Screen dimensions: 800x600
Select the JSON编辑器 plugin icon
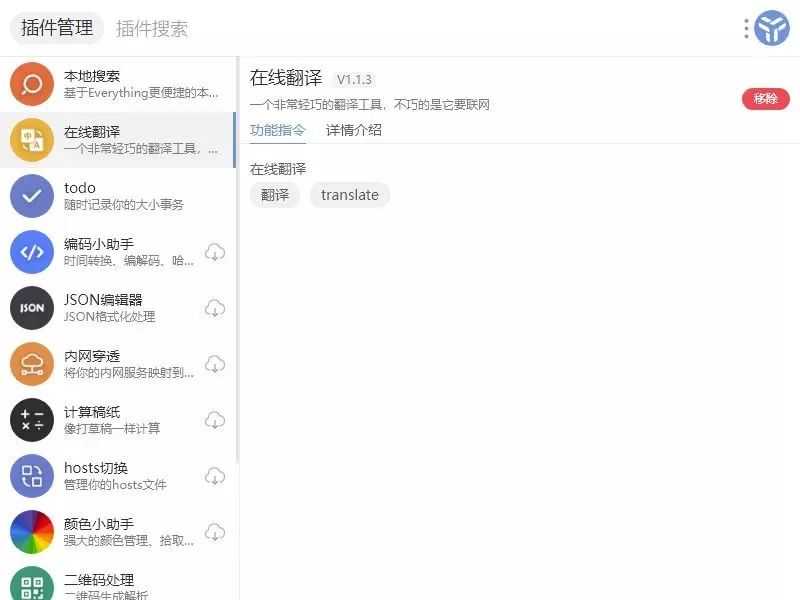pos(31,308)
